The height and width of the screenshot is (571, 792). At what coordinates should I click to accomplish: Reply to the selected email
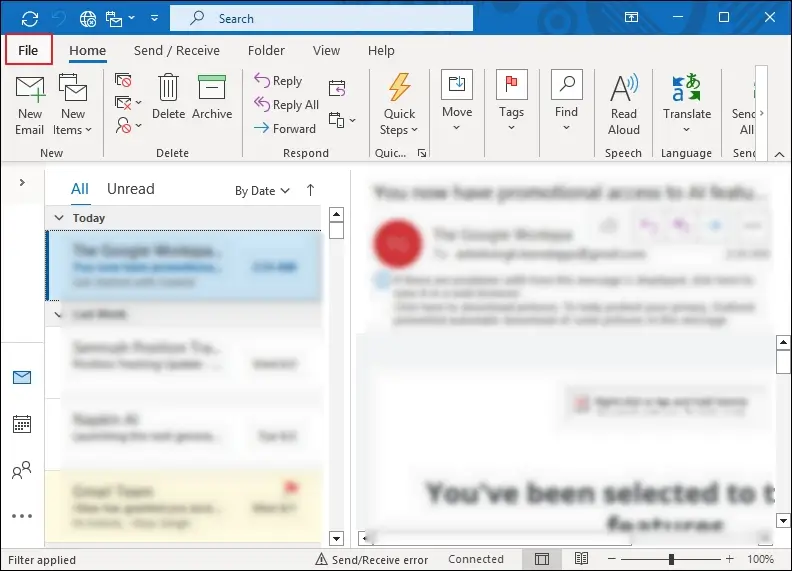(278, 80)
